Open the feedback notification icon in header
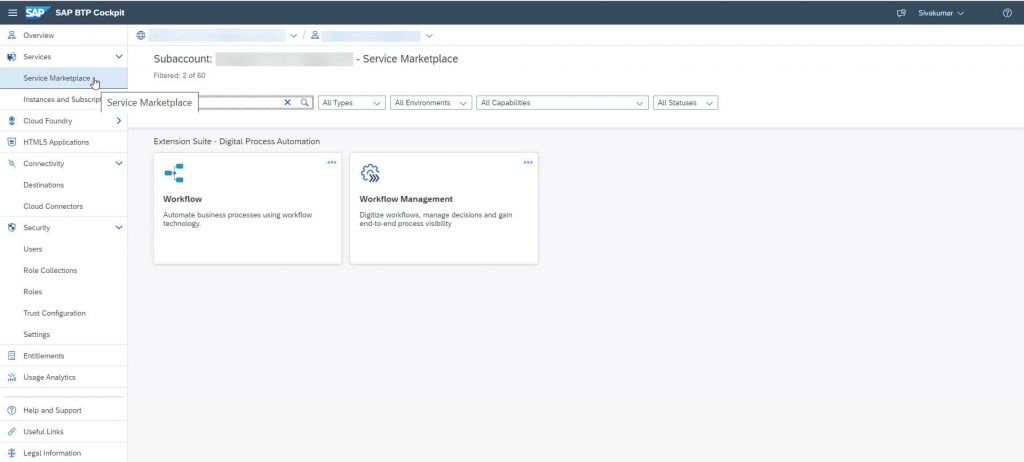Screen dimensions: 1024x462 [x=901, y=13]
